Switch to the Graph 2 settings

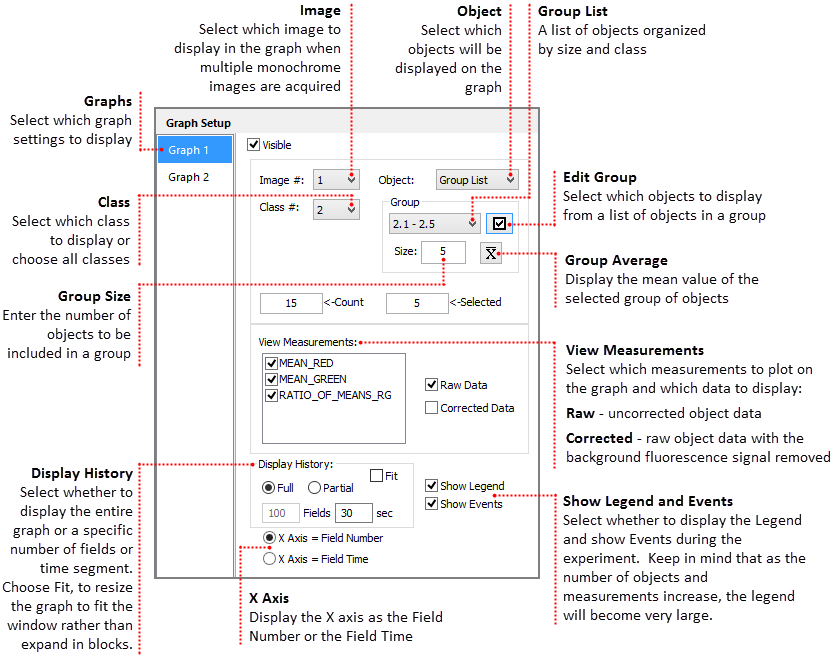(x=188, y=176)
